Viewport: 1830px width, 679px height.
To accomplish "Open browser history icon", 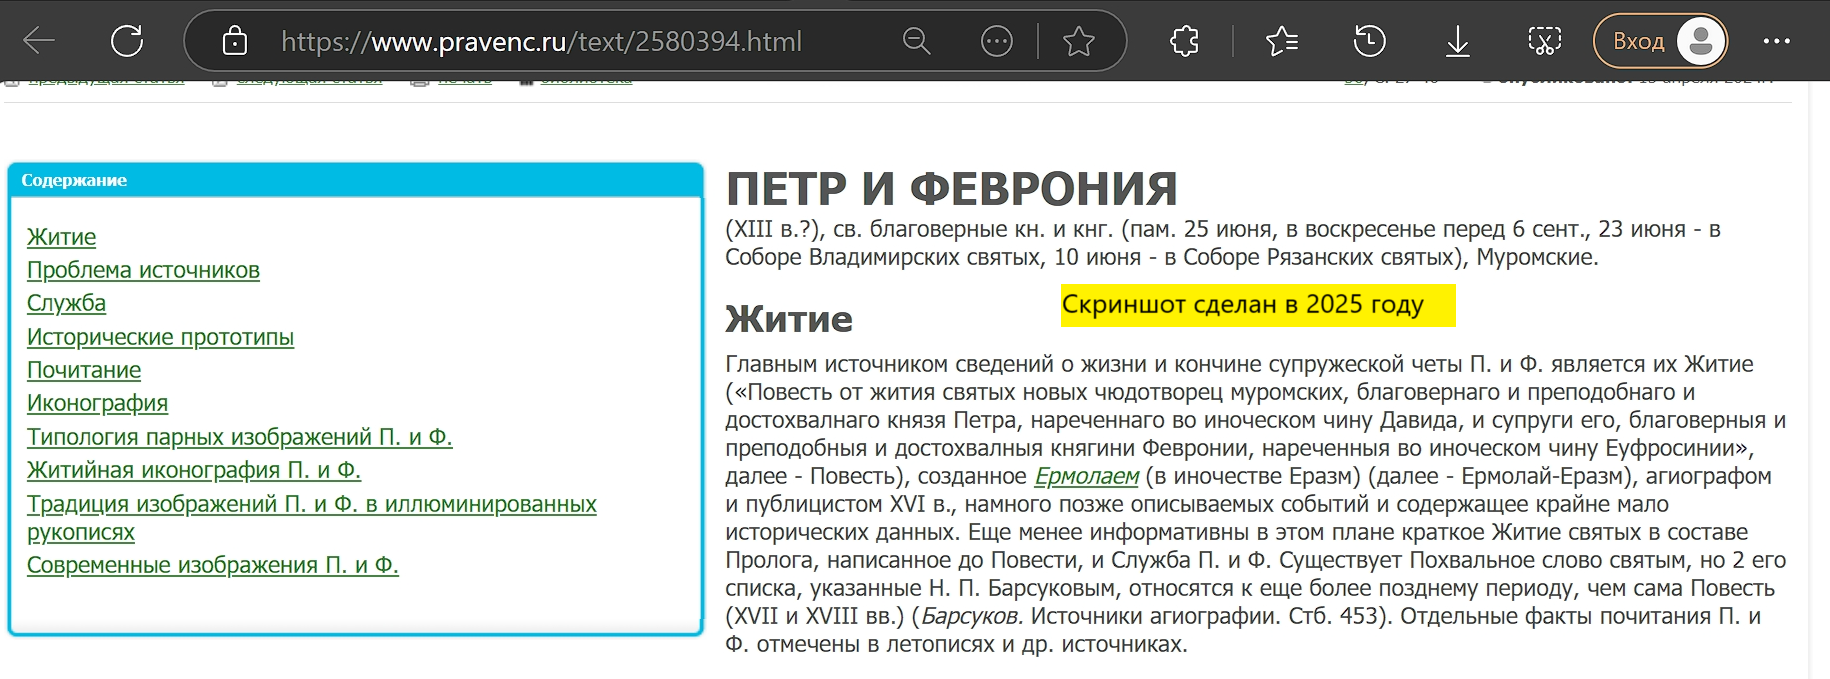I will 1369,41.
